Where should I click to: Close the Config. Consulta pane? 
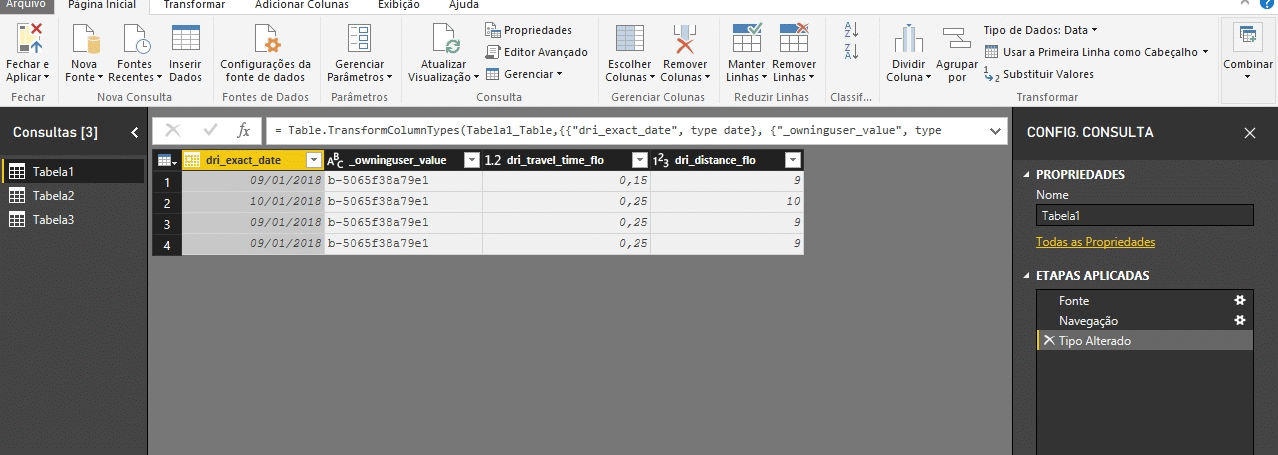[x=1250, y=132]
